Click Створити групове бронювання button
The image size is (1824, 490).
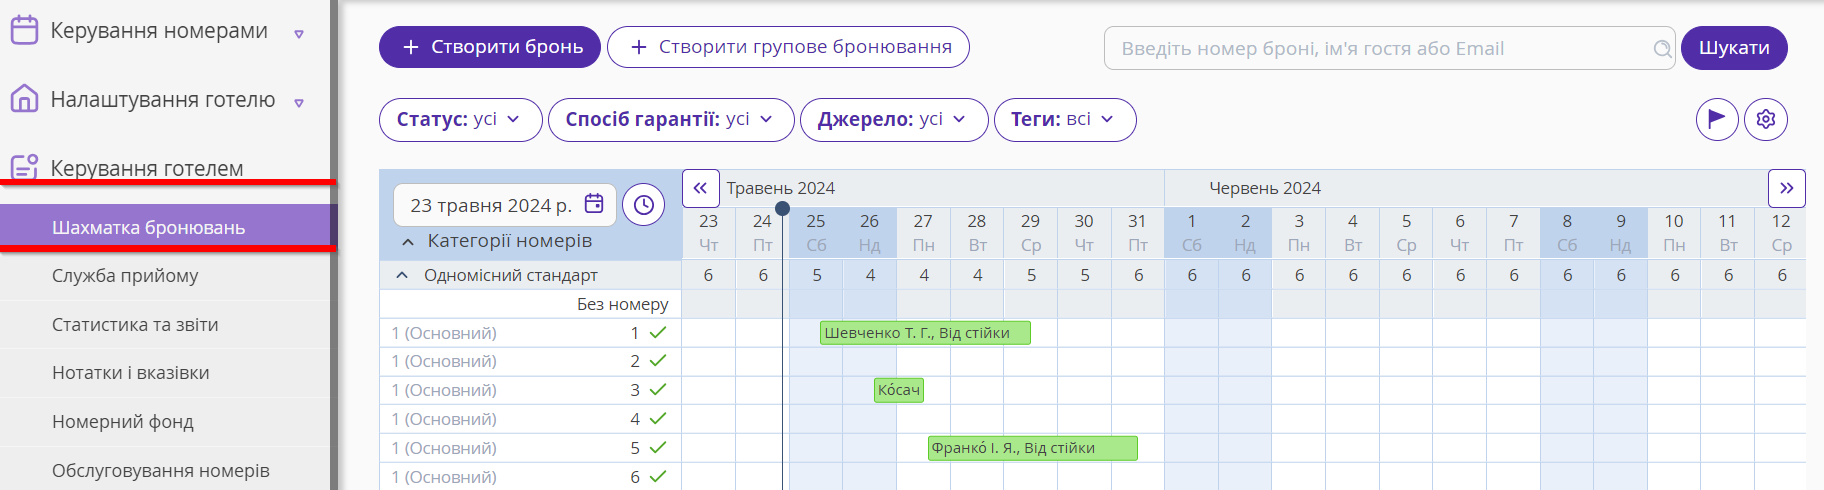click(788, 47)
